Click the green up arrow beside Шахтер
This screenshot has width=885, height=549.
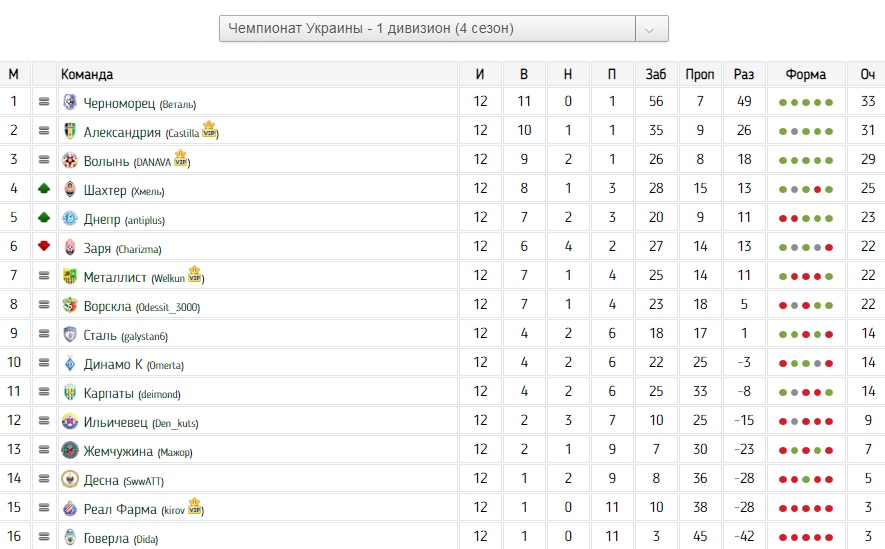point(44,190)
